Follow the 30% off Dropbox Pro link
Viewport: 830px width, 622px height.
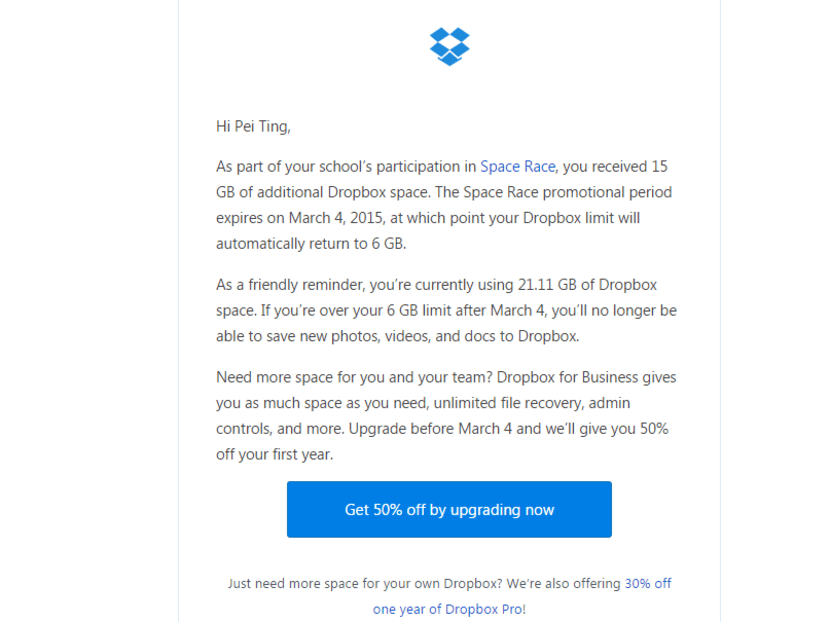point(647,583)
